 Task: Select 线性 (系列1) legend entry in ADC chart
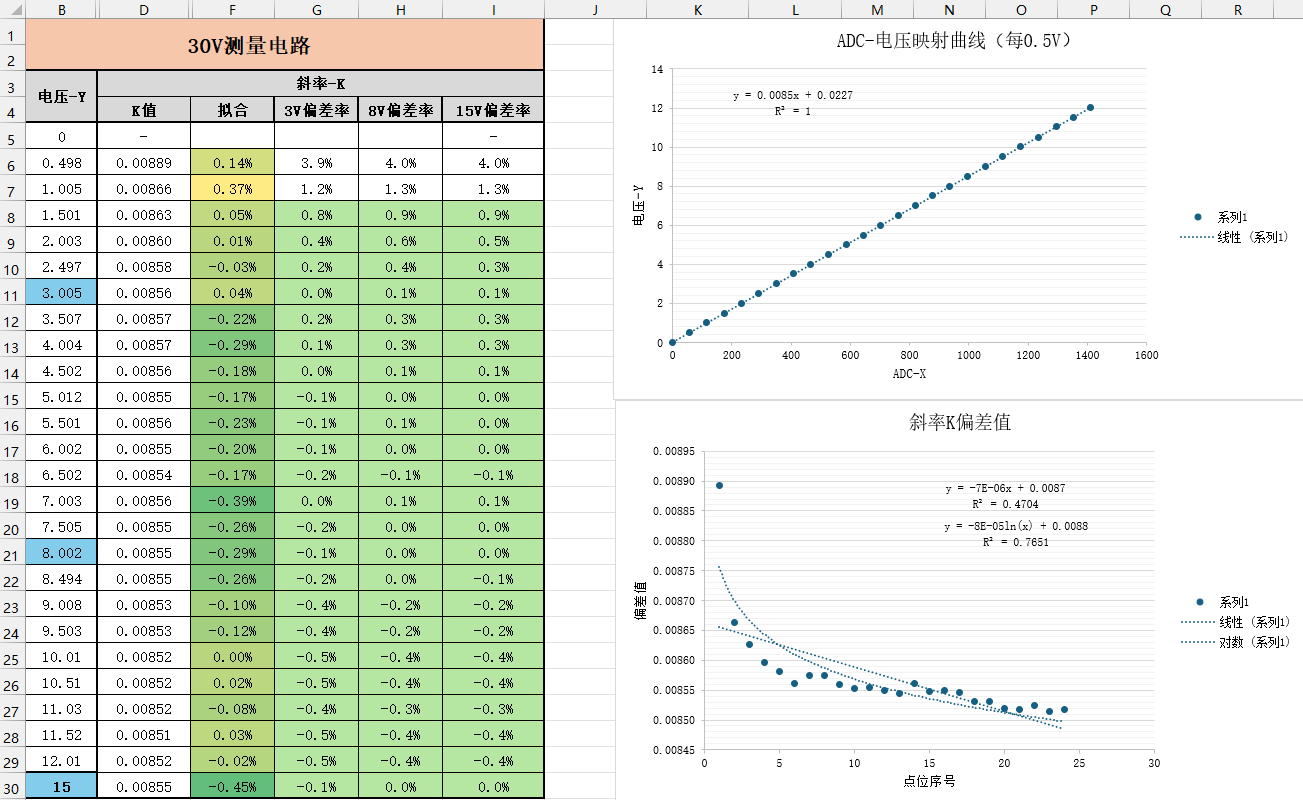point(1234,237)
